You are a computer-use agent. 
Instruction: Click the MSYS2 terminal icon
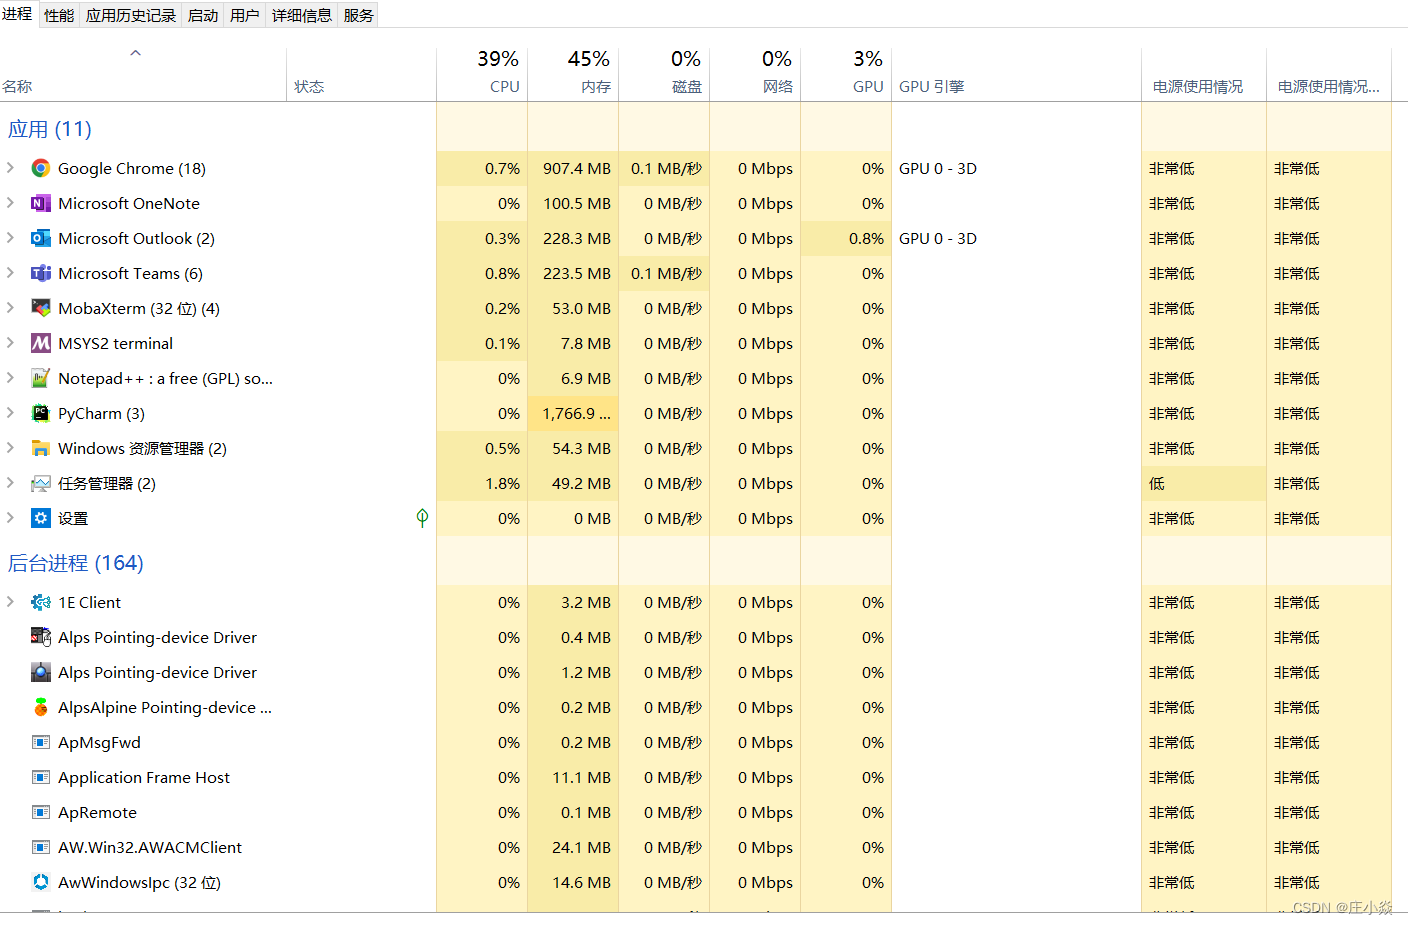40,343
